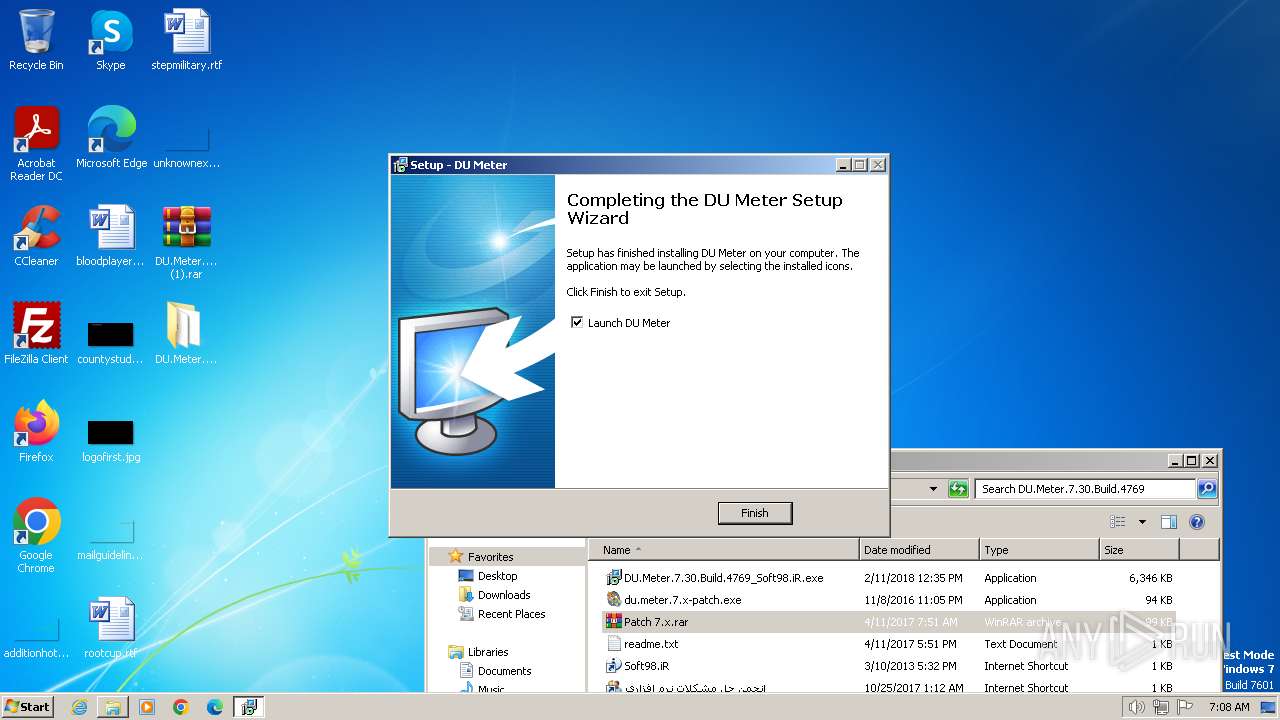Switch to DU Meter Setup taskbar button

coord(249,707)
